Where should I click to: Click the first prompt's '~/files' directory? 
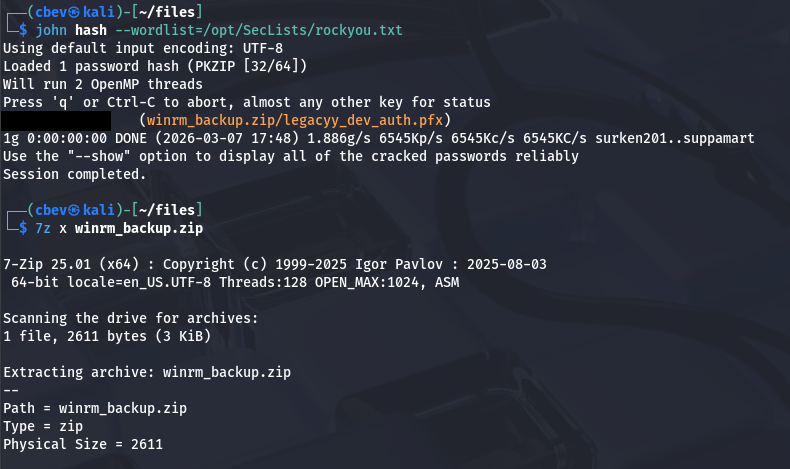click(x=174, y=12)
